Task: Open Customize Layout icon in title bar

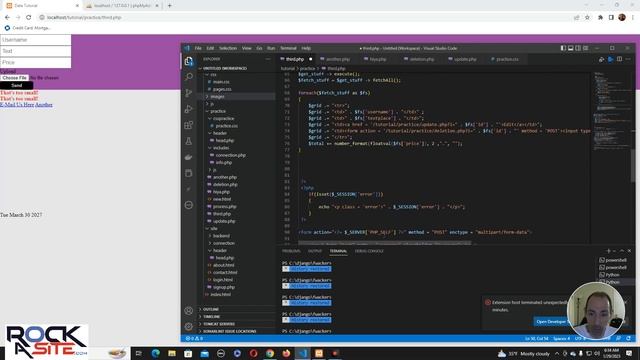Action: tap(586, 48)
